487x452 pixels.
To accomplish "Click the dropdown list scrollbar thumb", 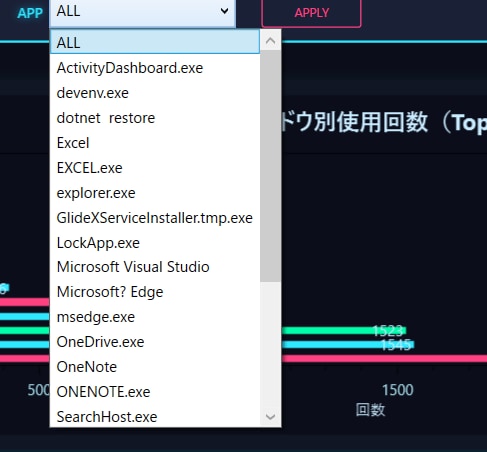I will (x=270, y=166).
